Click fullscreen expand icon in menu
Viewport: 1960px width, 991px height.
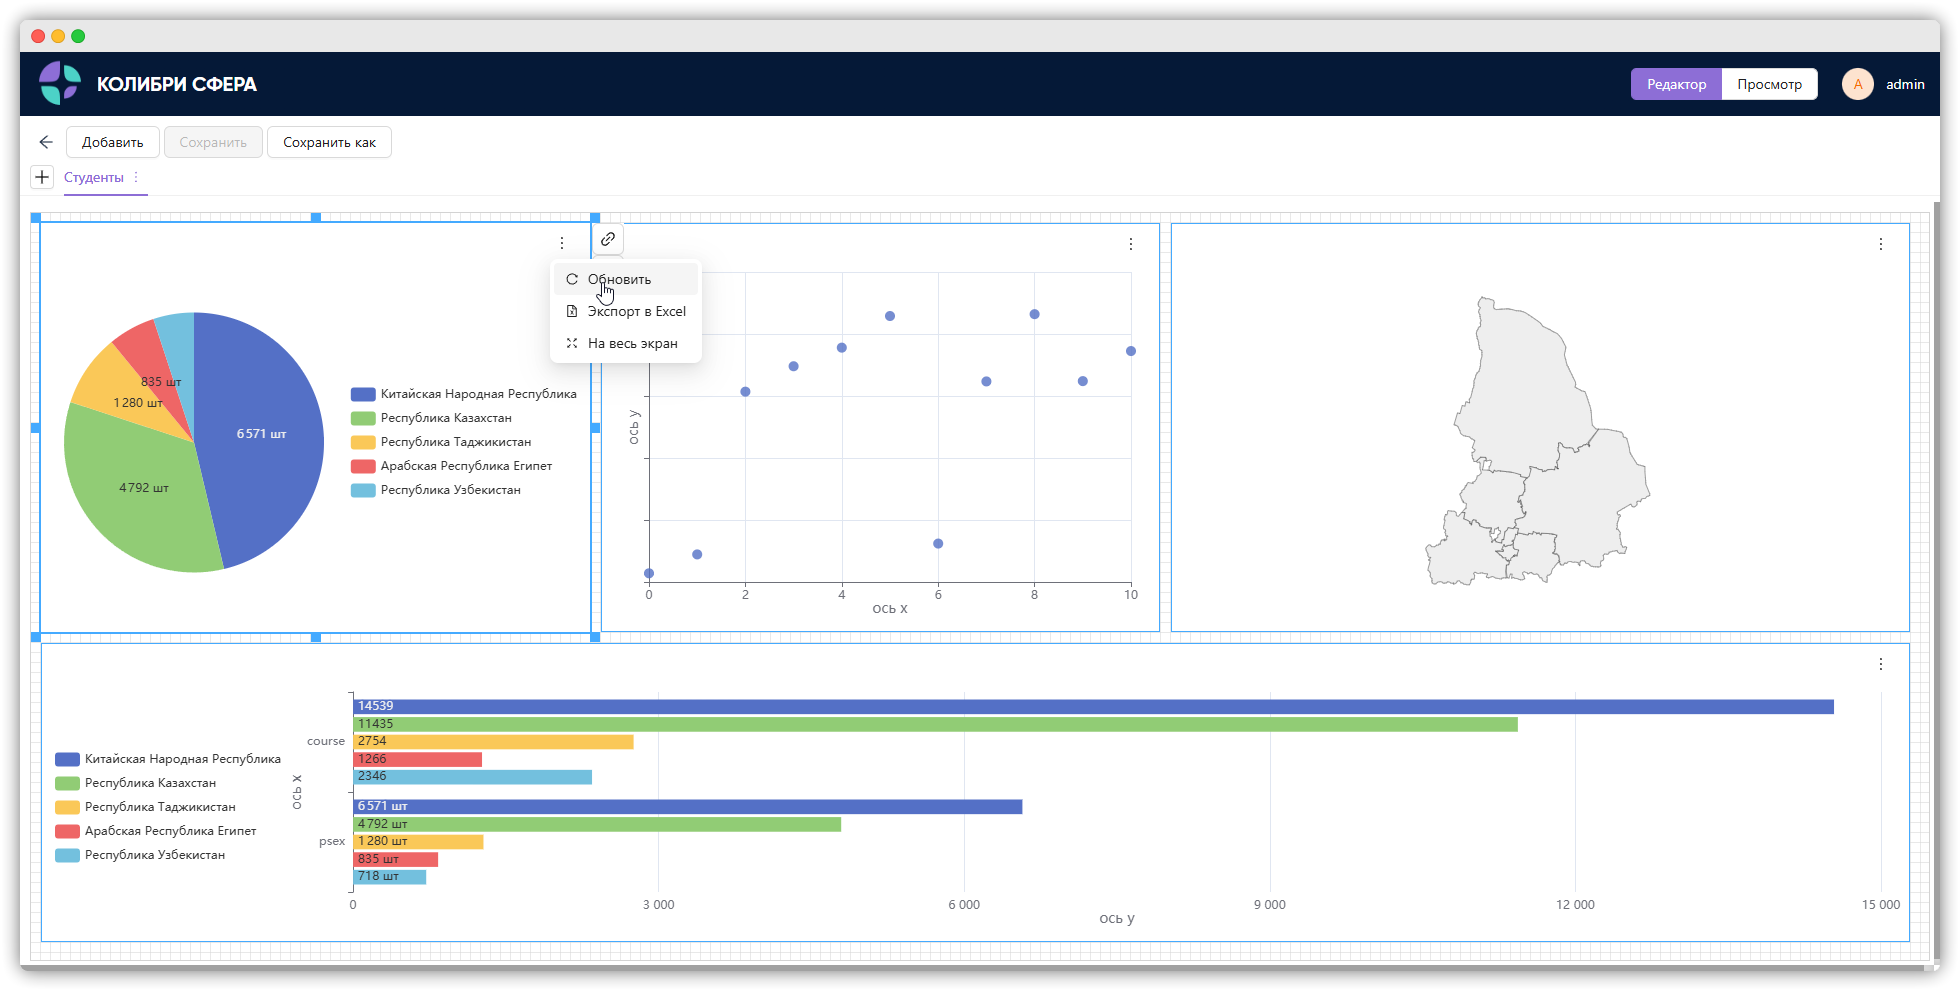(x=572, y=343)
